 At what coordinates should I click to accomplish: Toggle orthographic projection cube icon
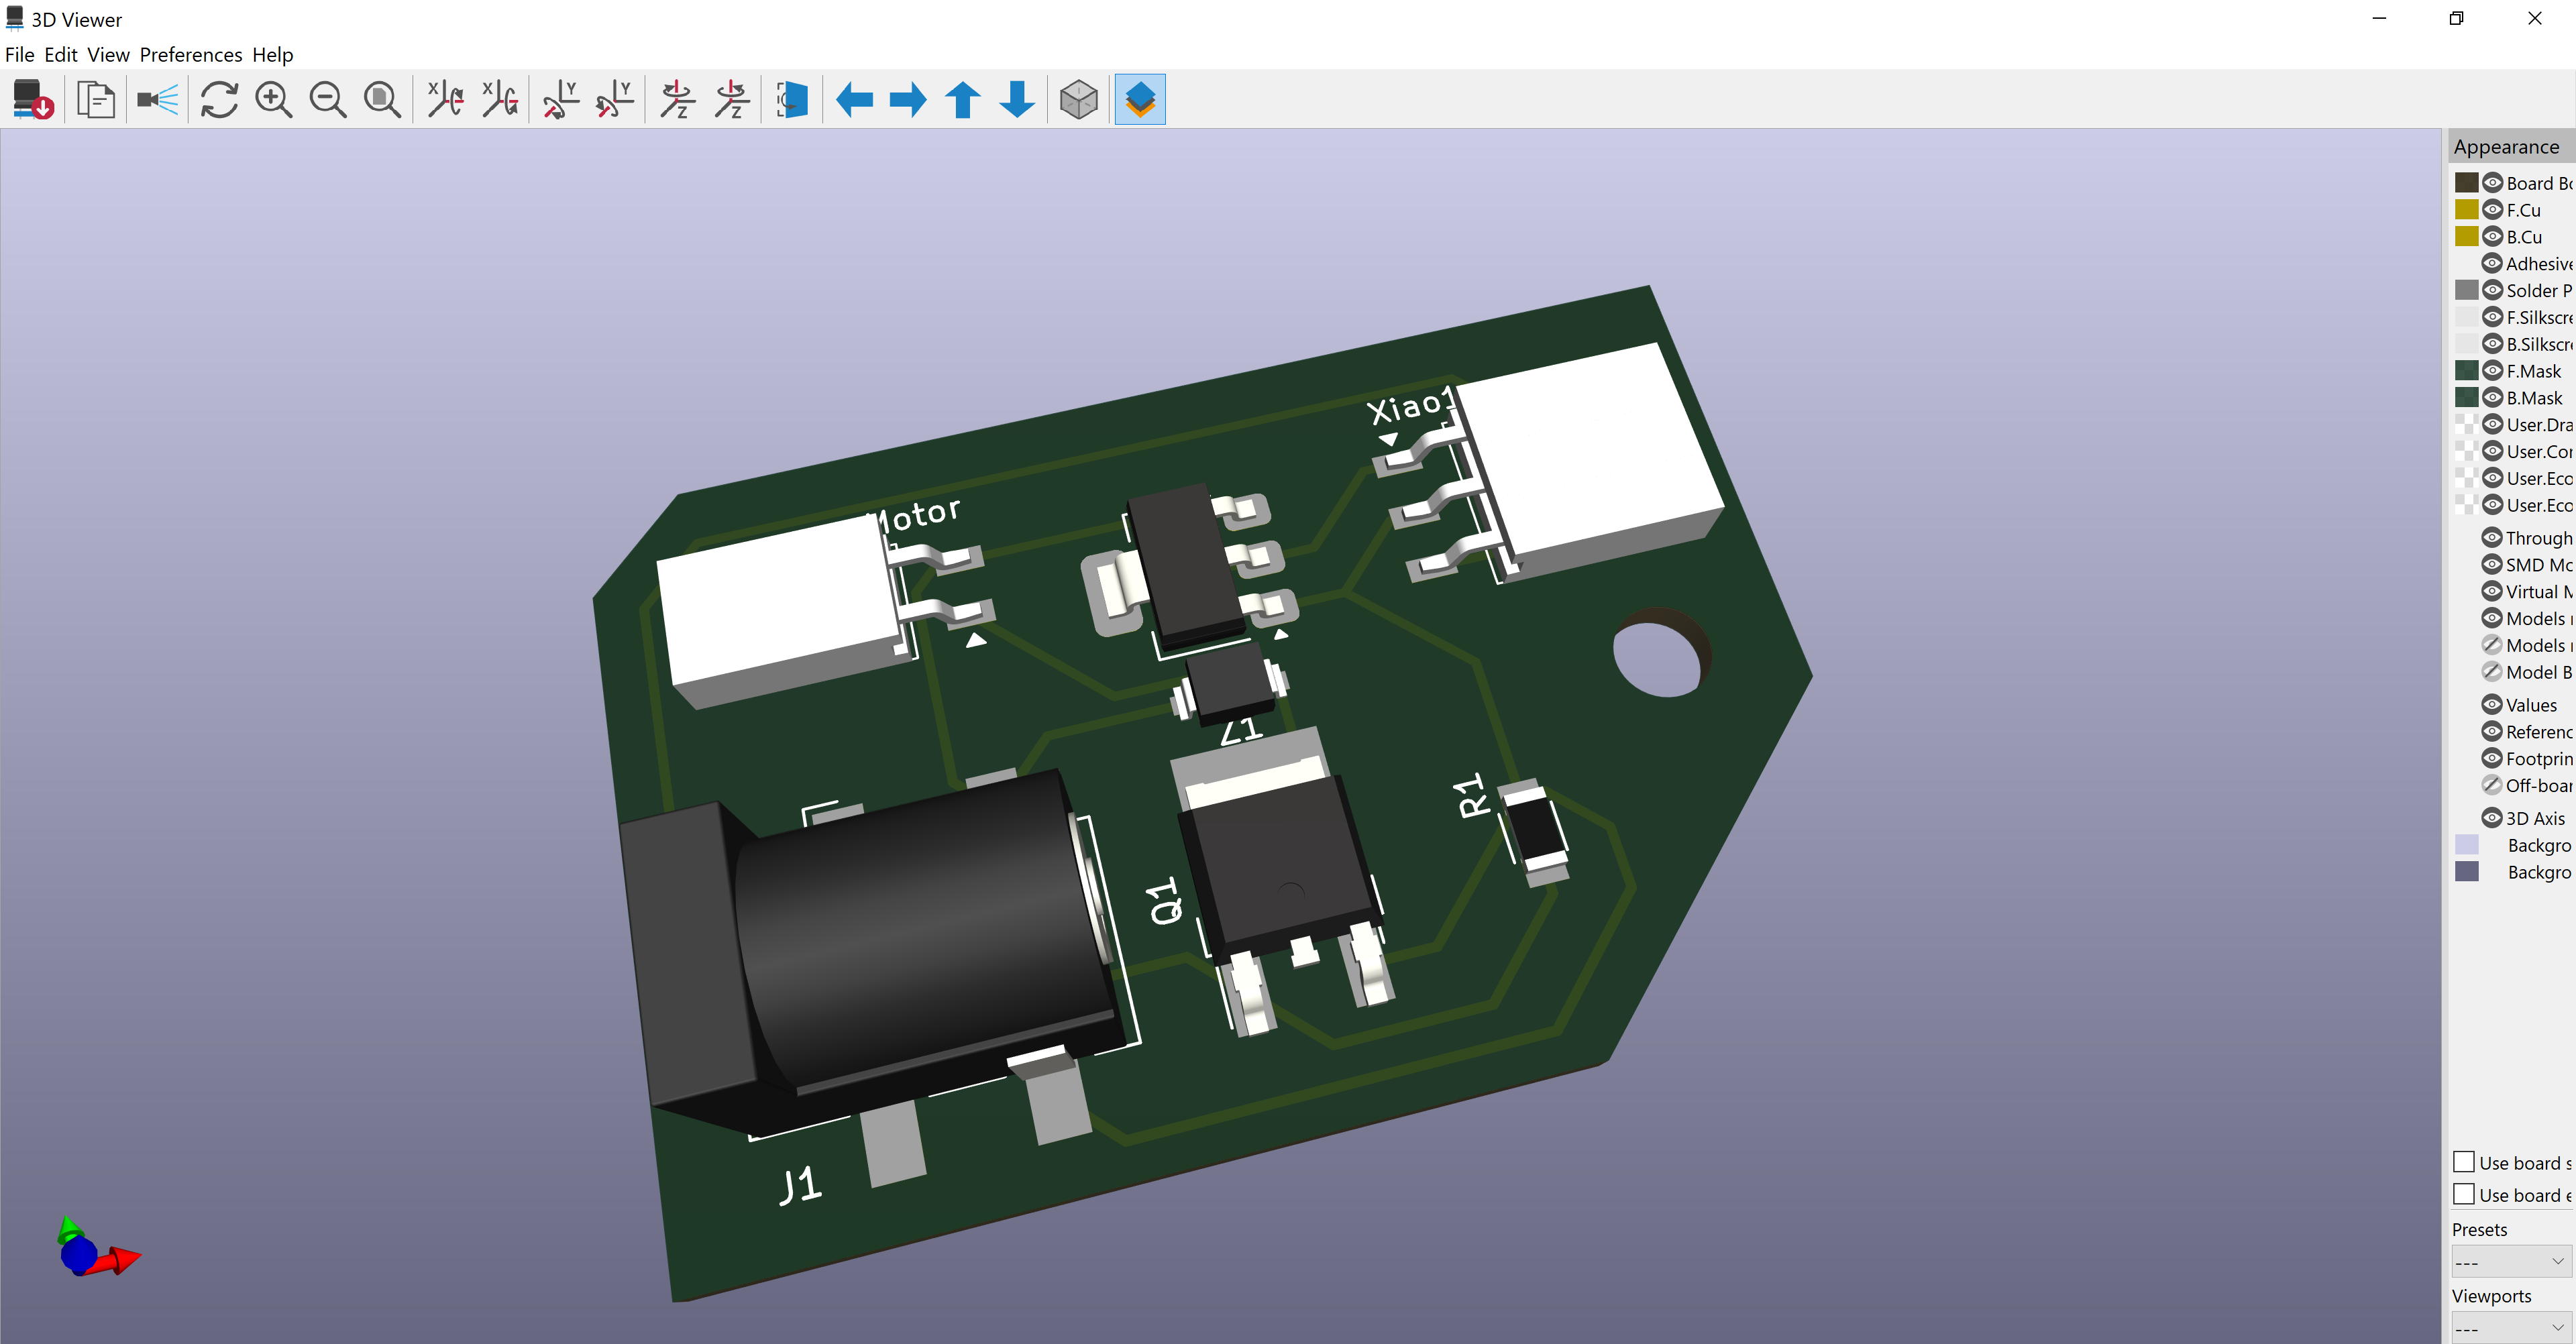point(1079,99)
